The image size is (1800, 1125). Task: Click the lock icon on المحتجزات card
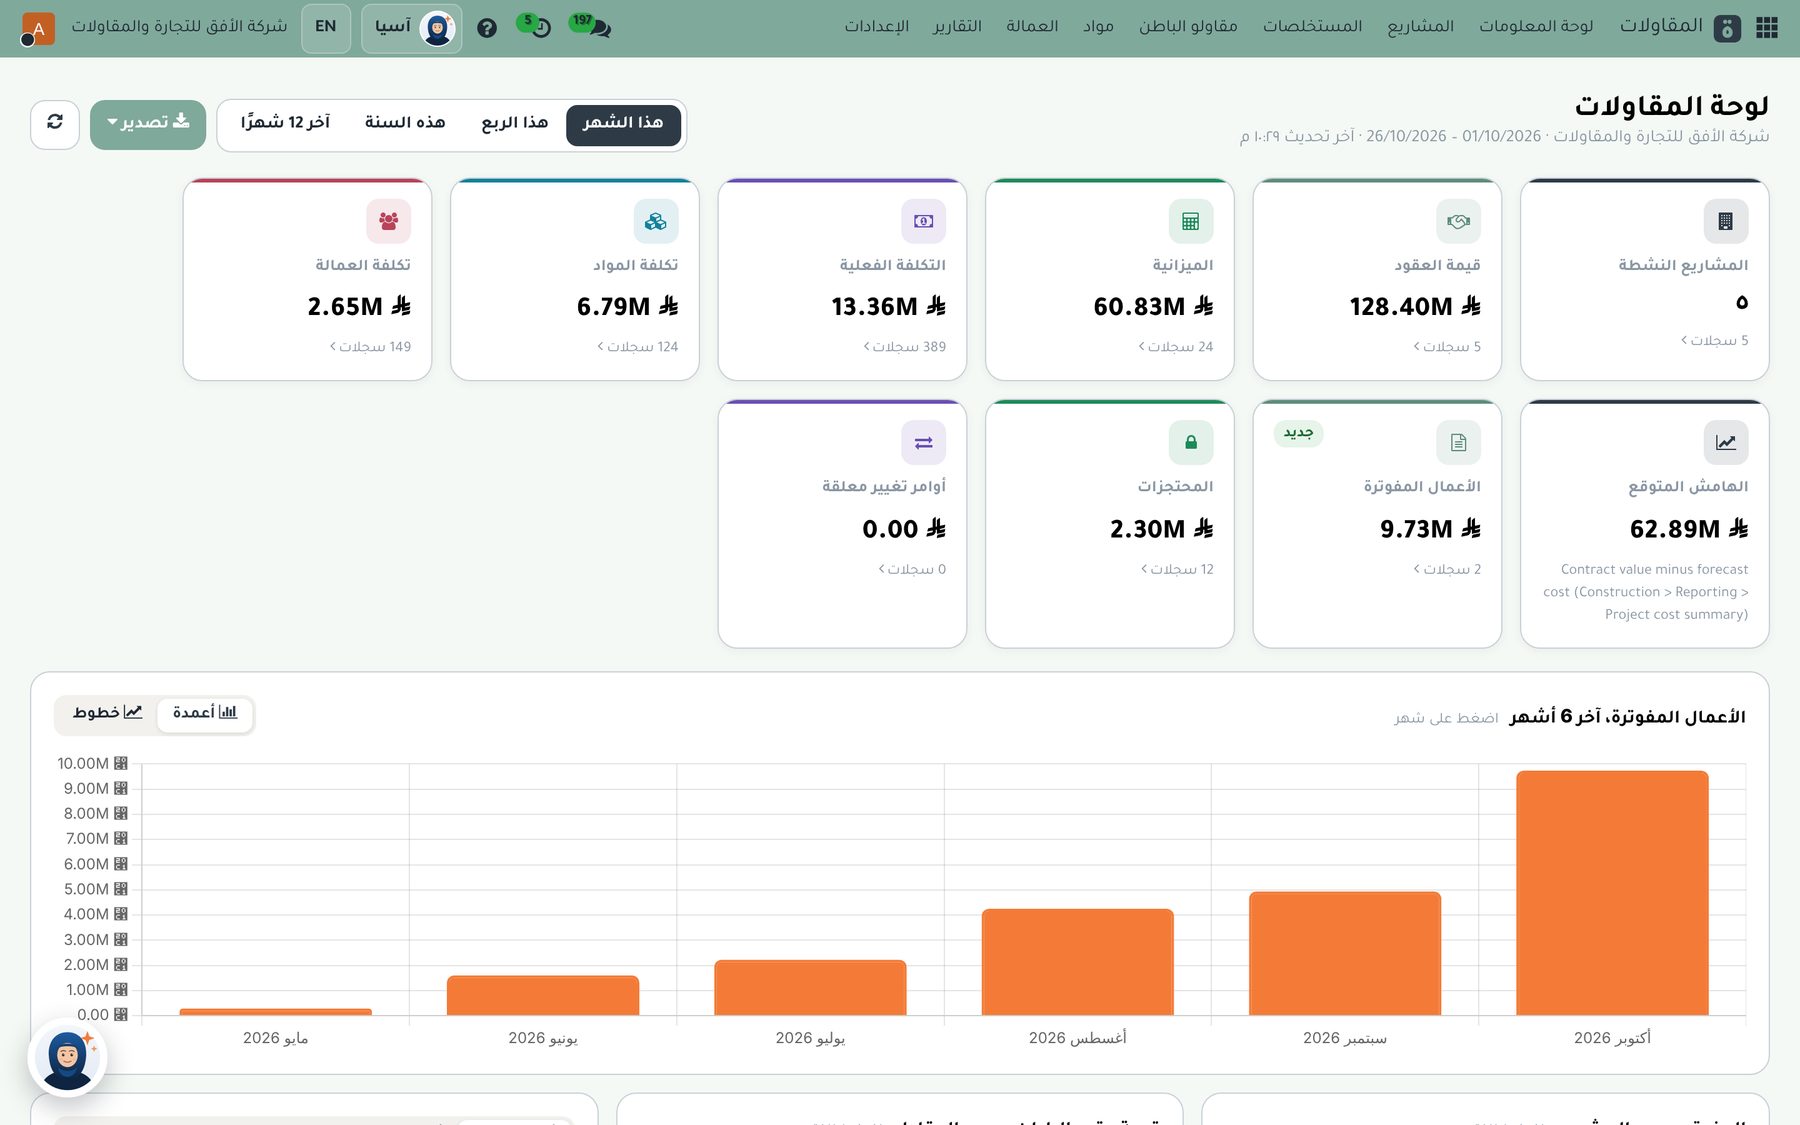(1191, 442)
